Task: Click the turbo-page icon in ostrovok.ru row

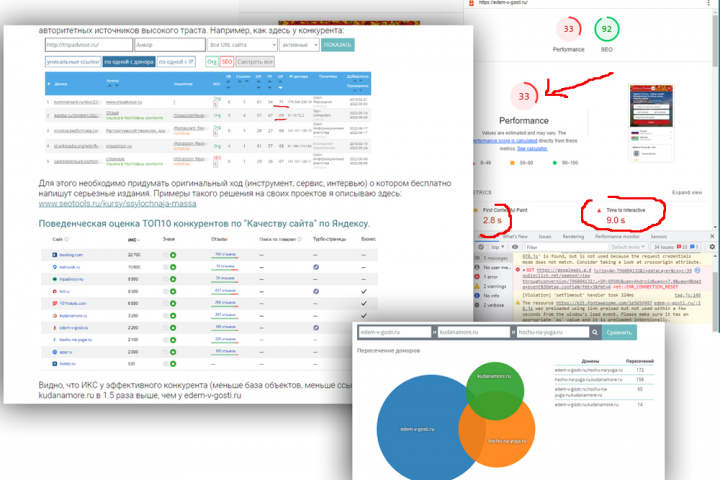Action: click(316, 267)
